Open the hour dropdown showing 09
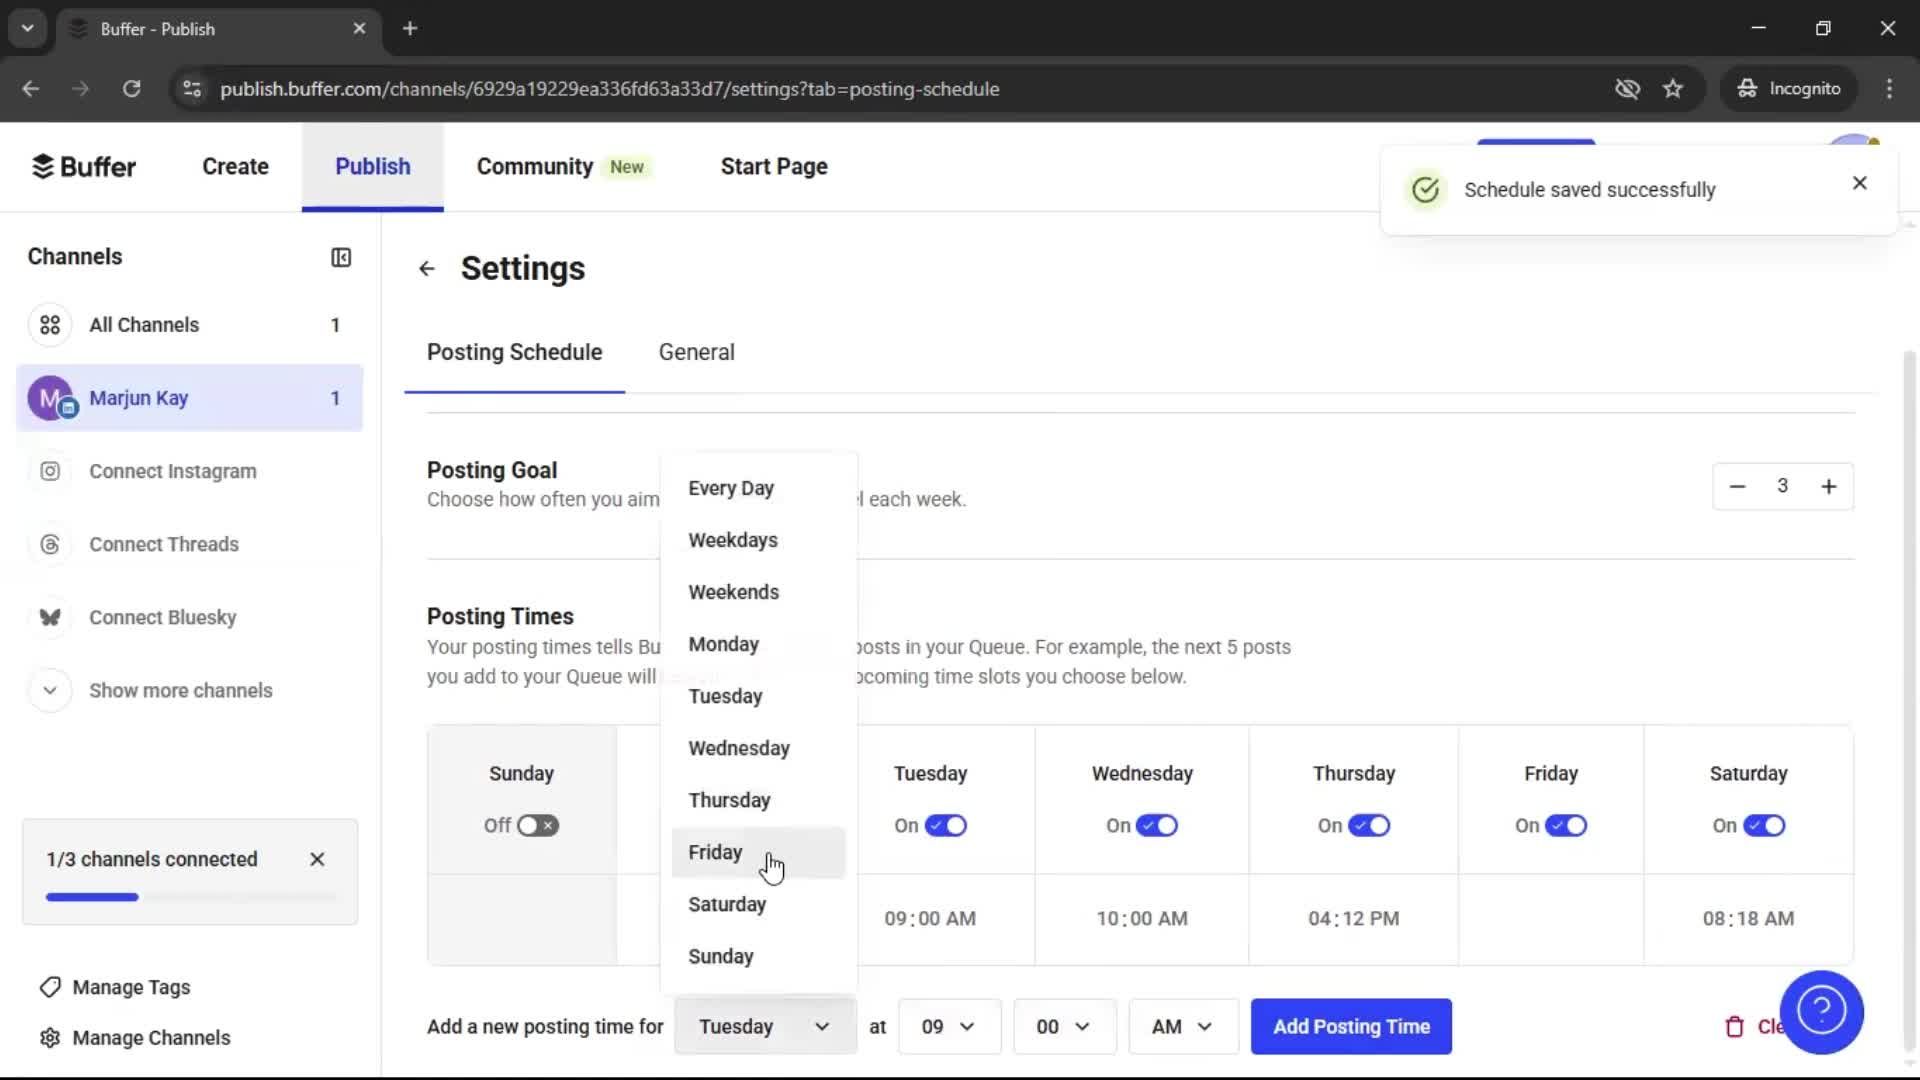Viewport: 1920px width, 1080px height. coord(948,1026)
